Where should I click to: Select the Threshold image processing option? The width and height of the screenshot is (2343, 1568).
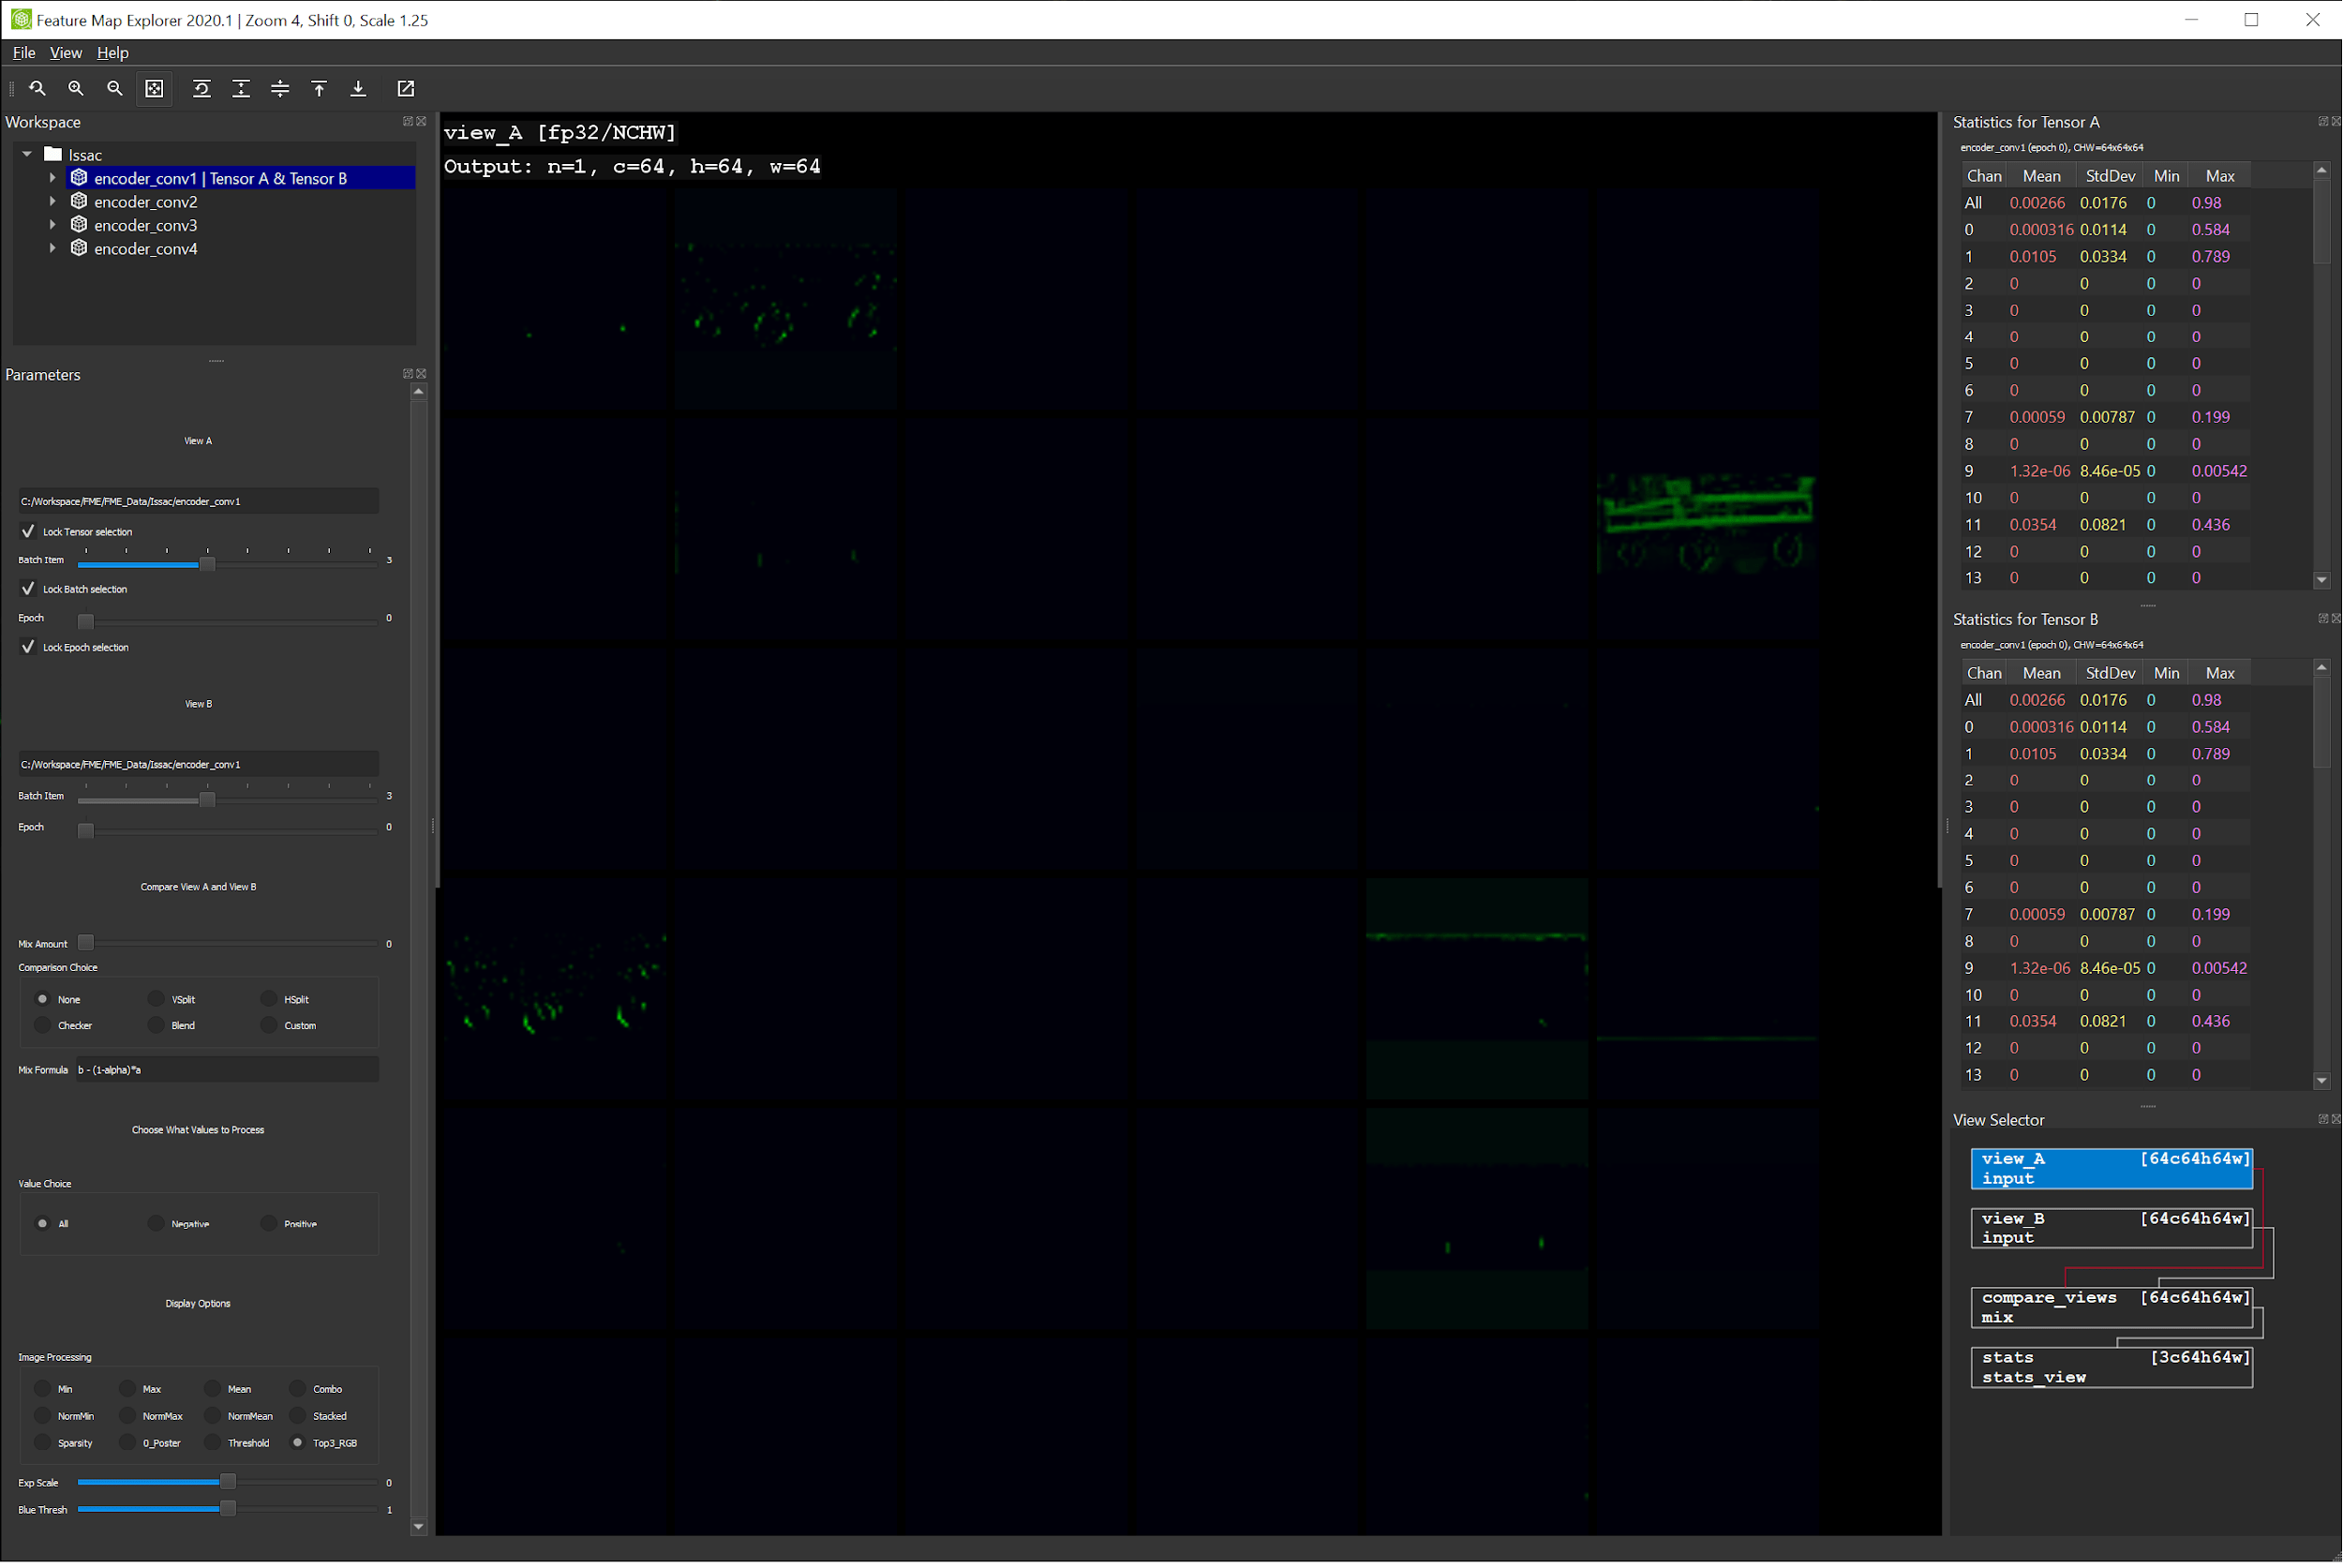pos(212,1443)
